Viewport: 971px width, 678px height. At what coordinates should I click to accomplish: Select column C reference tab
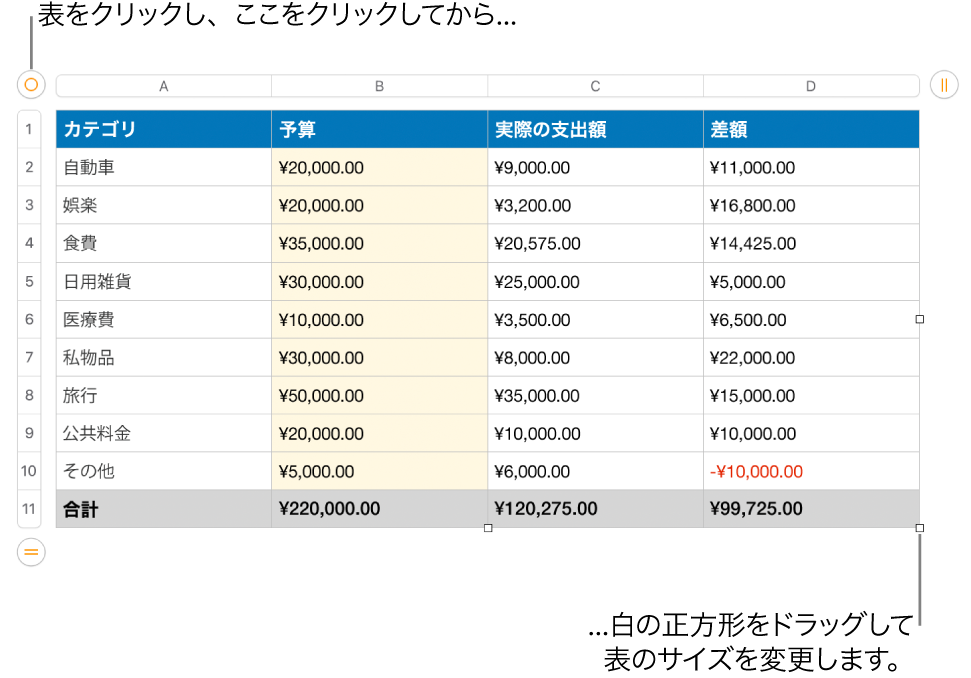pos(595,85)
